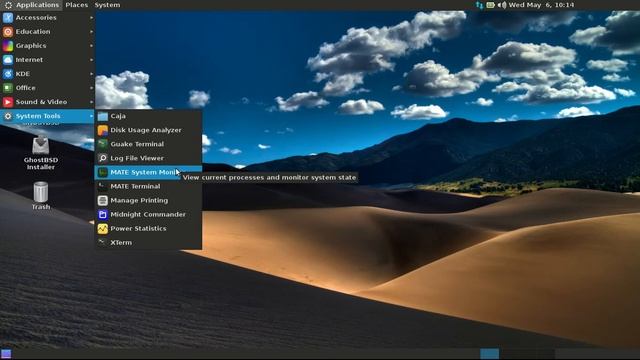
Task: Select the Internet menu label
Action: (29, 60)
